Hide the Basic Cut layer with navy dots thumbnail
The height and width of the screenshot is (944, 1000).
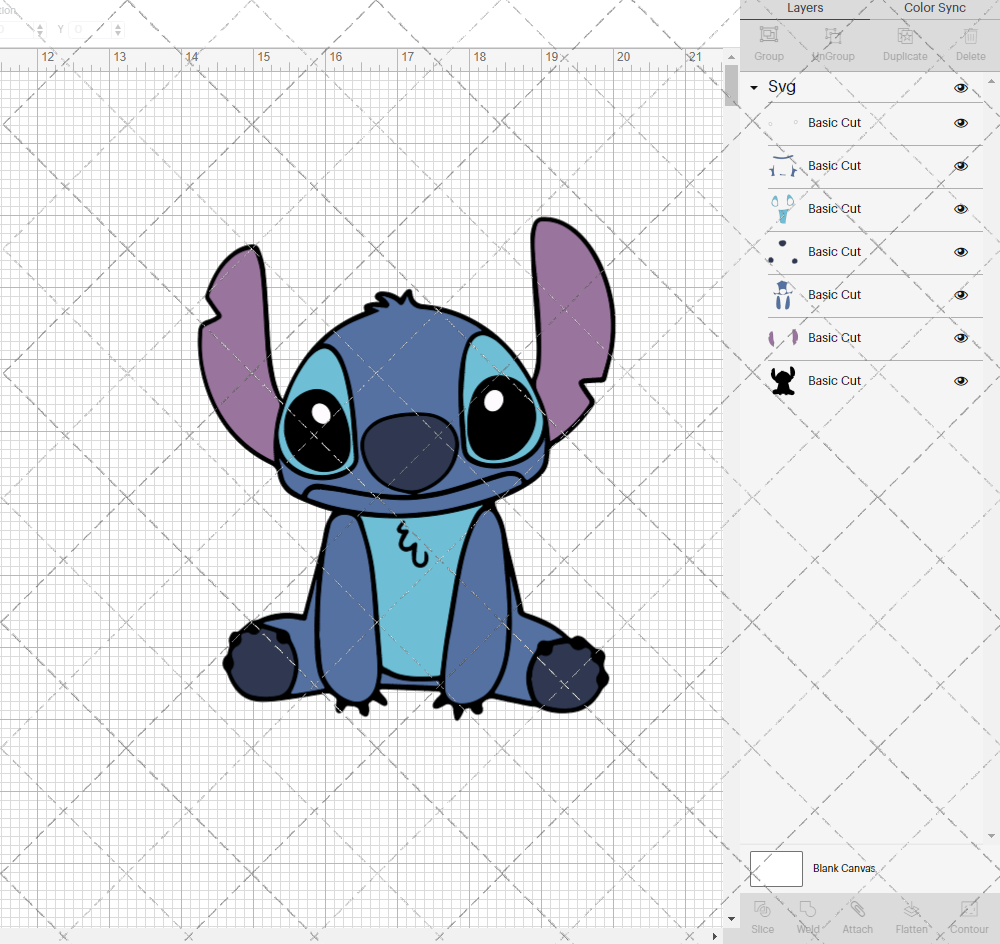point(960,252)
